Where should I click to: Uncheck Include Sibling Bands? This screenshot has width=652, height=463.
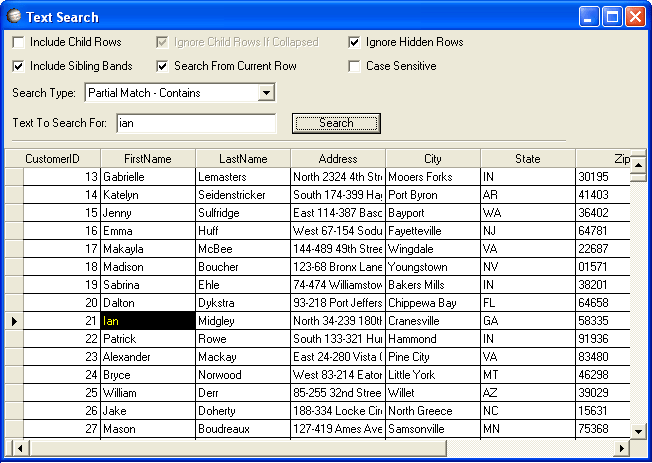tap(19, 66)
